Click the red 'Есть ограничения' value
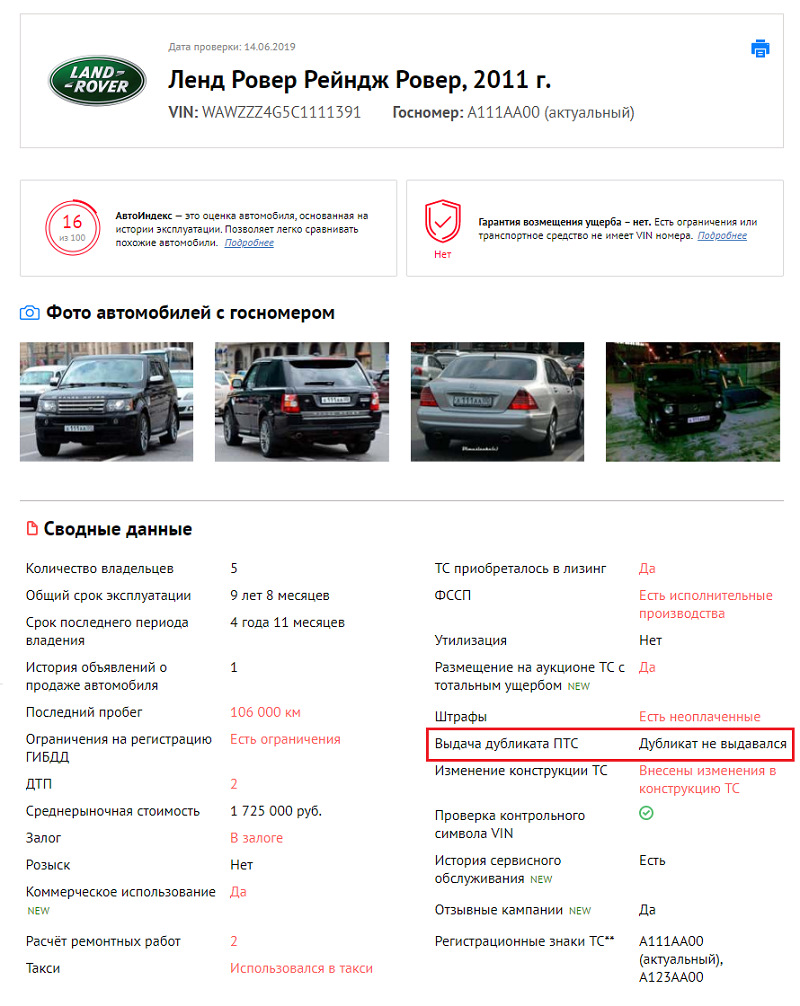 (285, 739)
